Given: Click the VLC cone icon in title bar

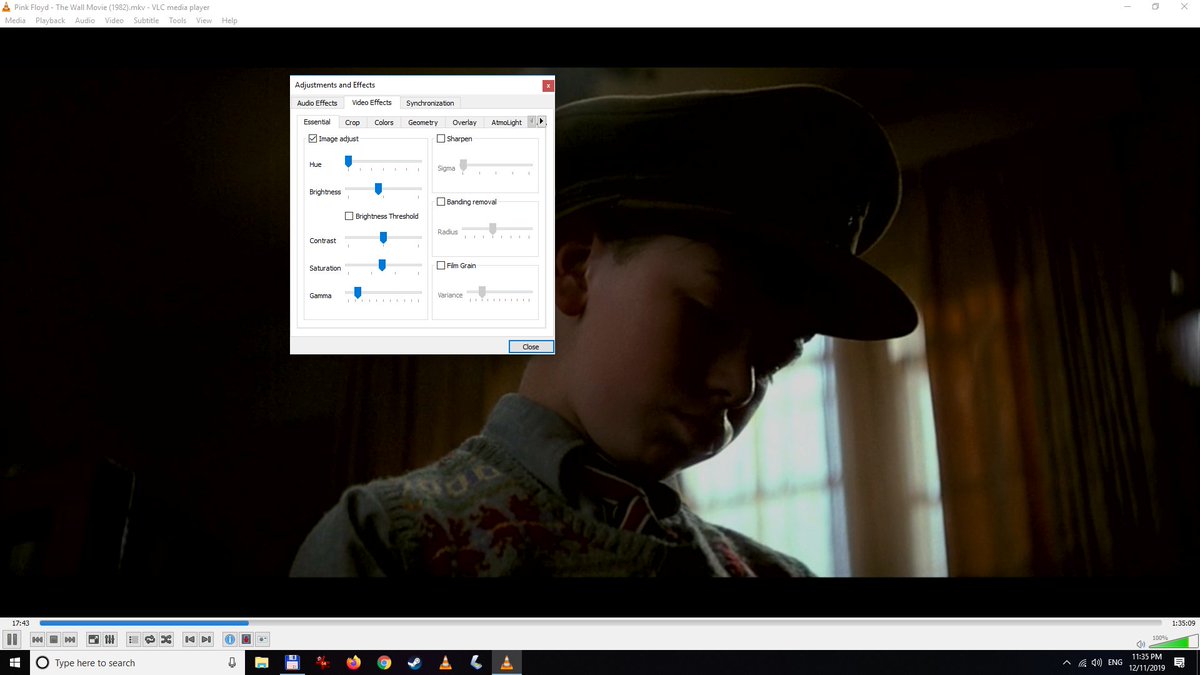Looking at the screenshot, I should 7,7.
